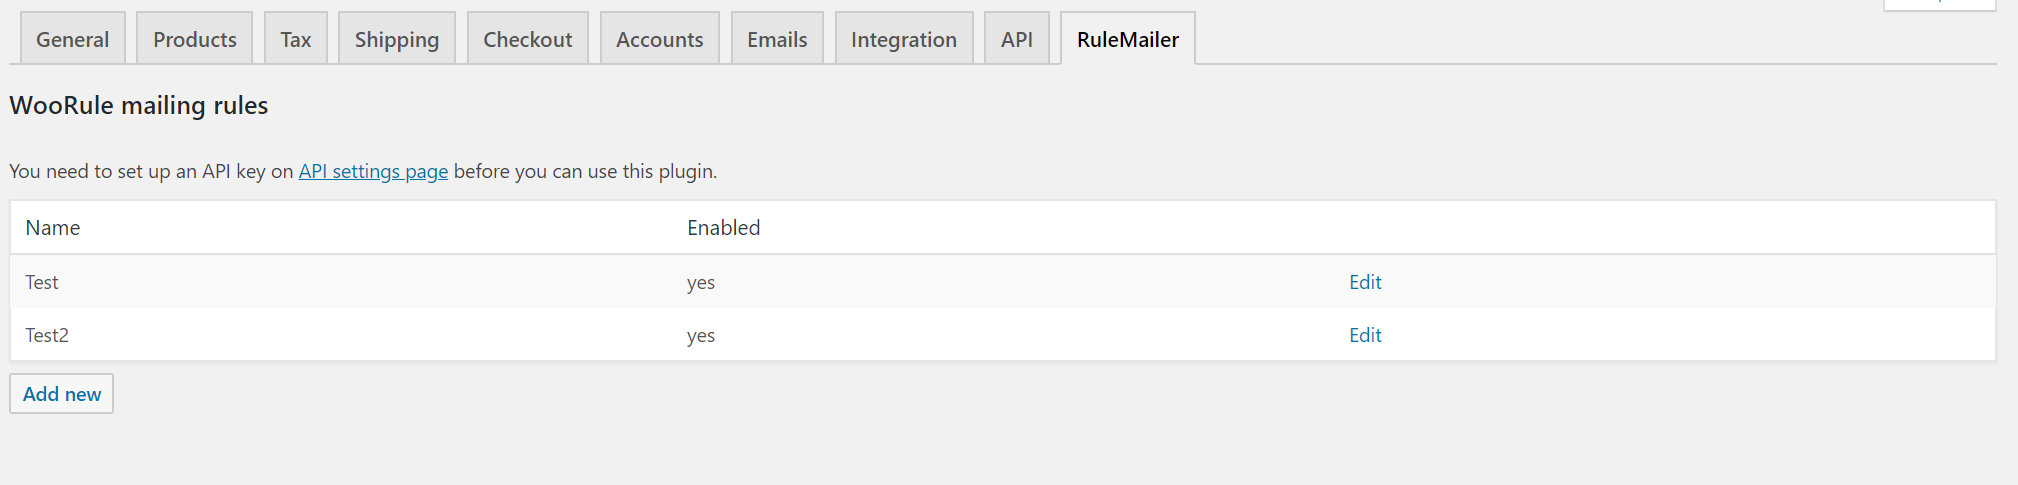This screenshot has width=2018, height=485.
Task: Select the RuleMailer tab
Action: [x=1128, y=39]
